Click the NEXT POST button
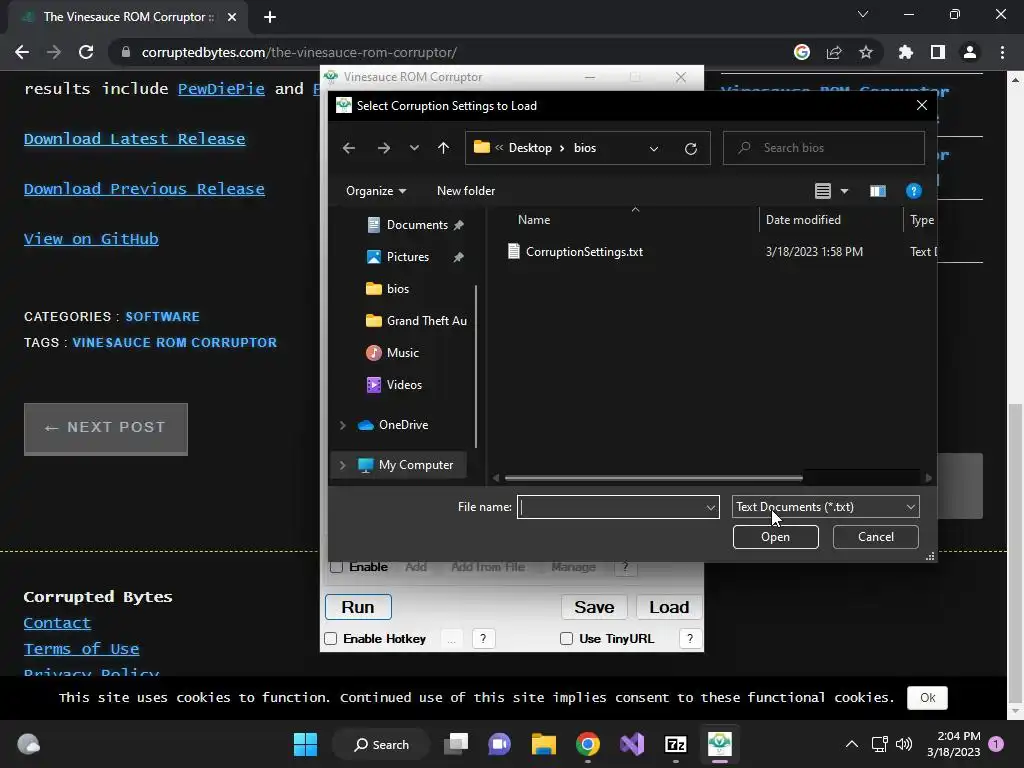 pyautogui.click(x=106, y=428)
